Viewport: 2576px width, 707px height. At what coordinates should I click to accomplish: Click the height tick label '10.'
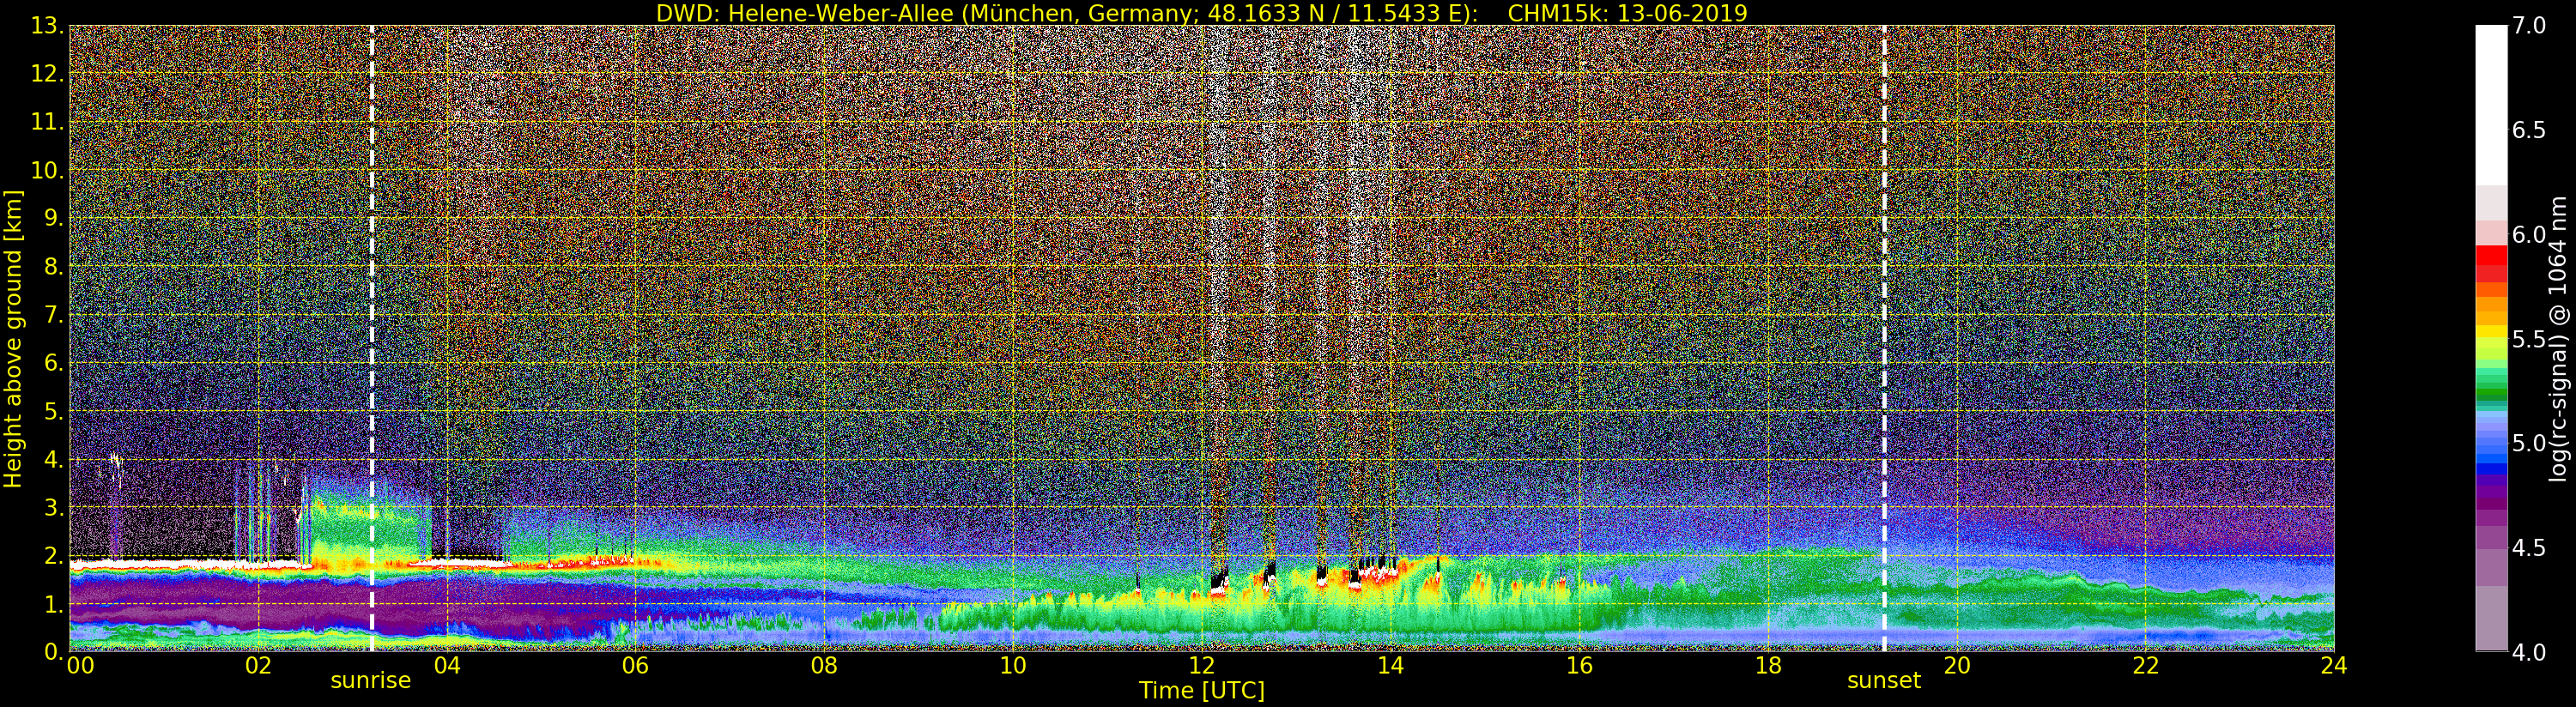coord(47,170)
